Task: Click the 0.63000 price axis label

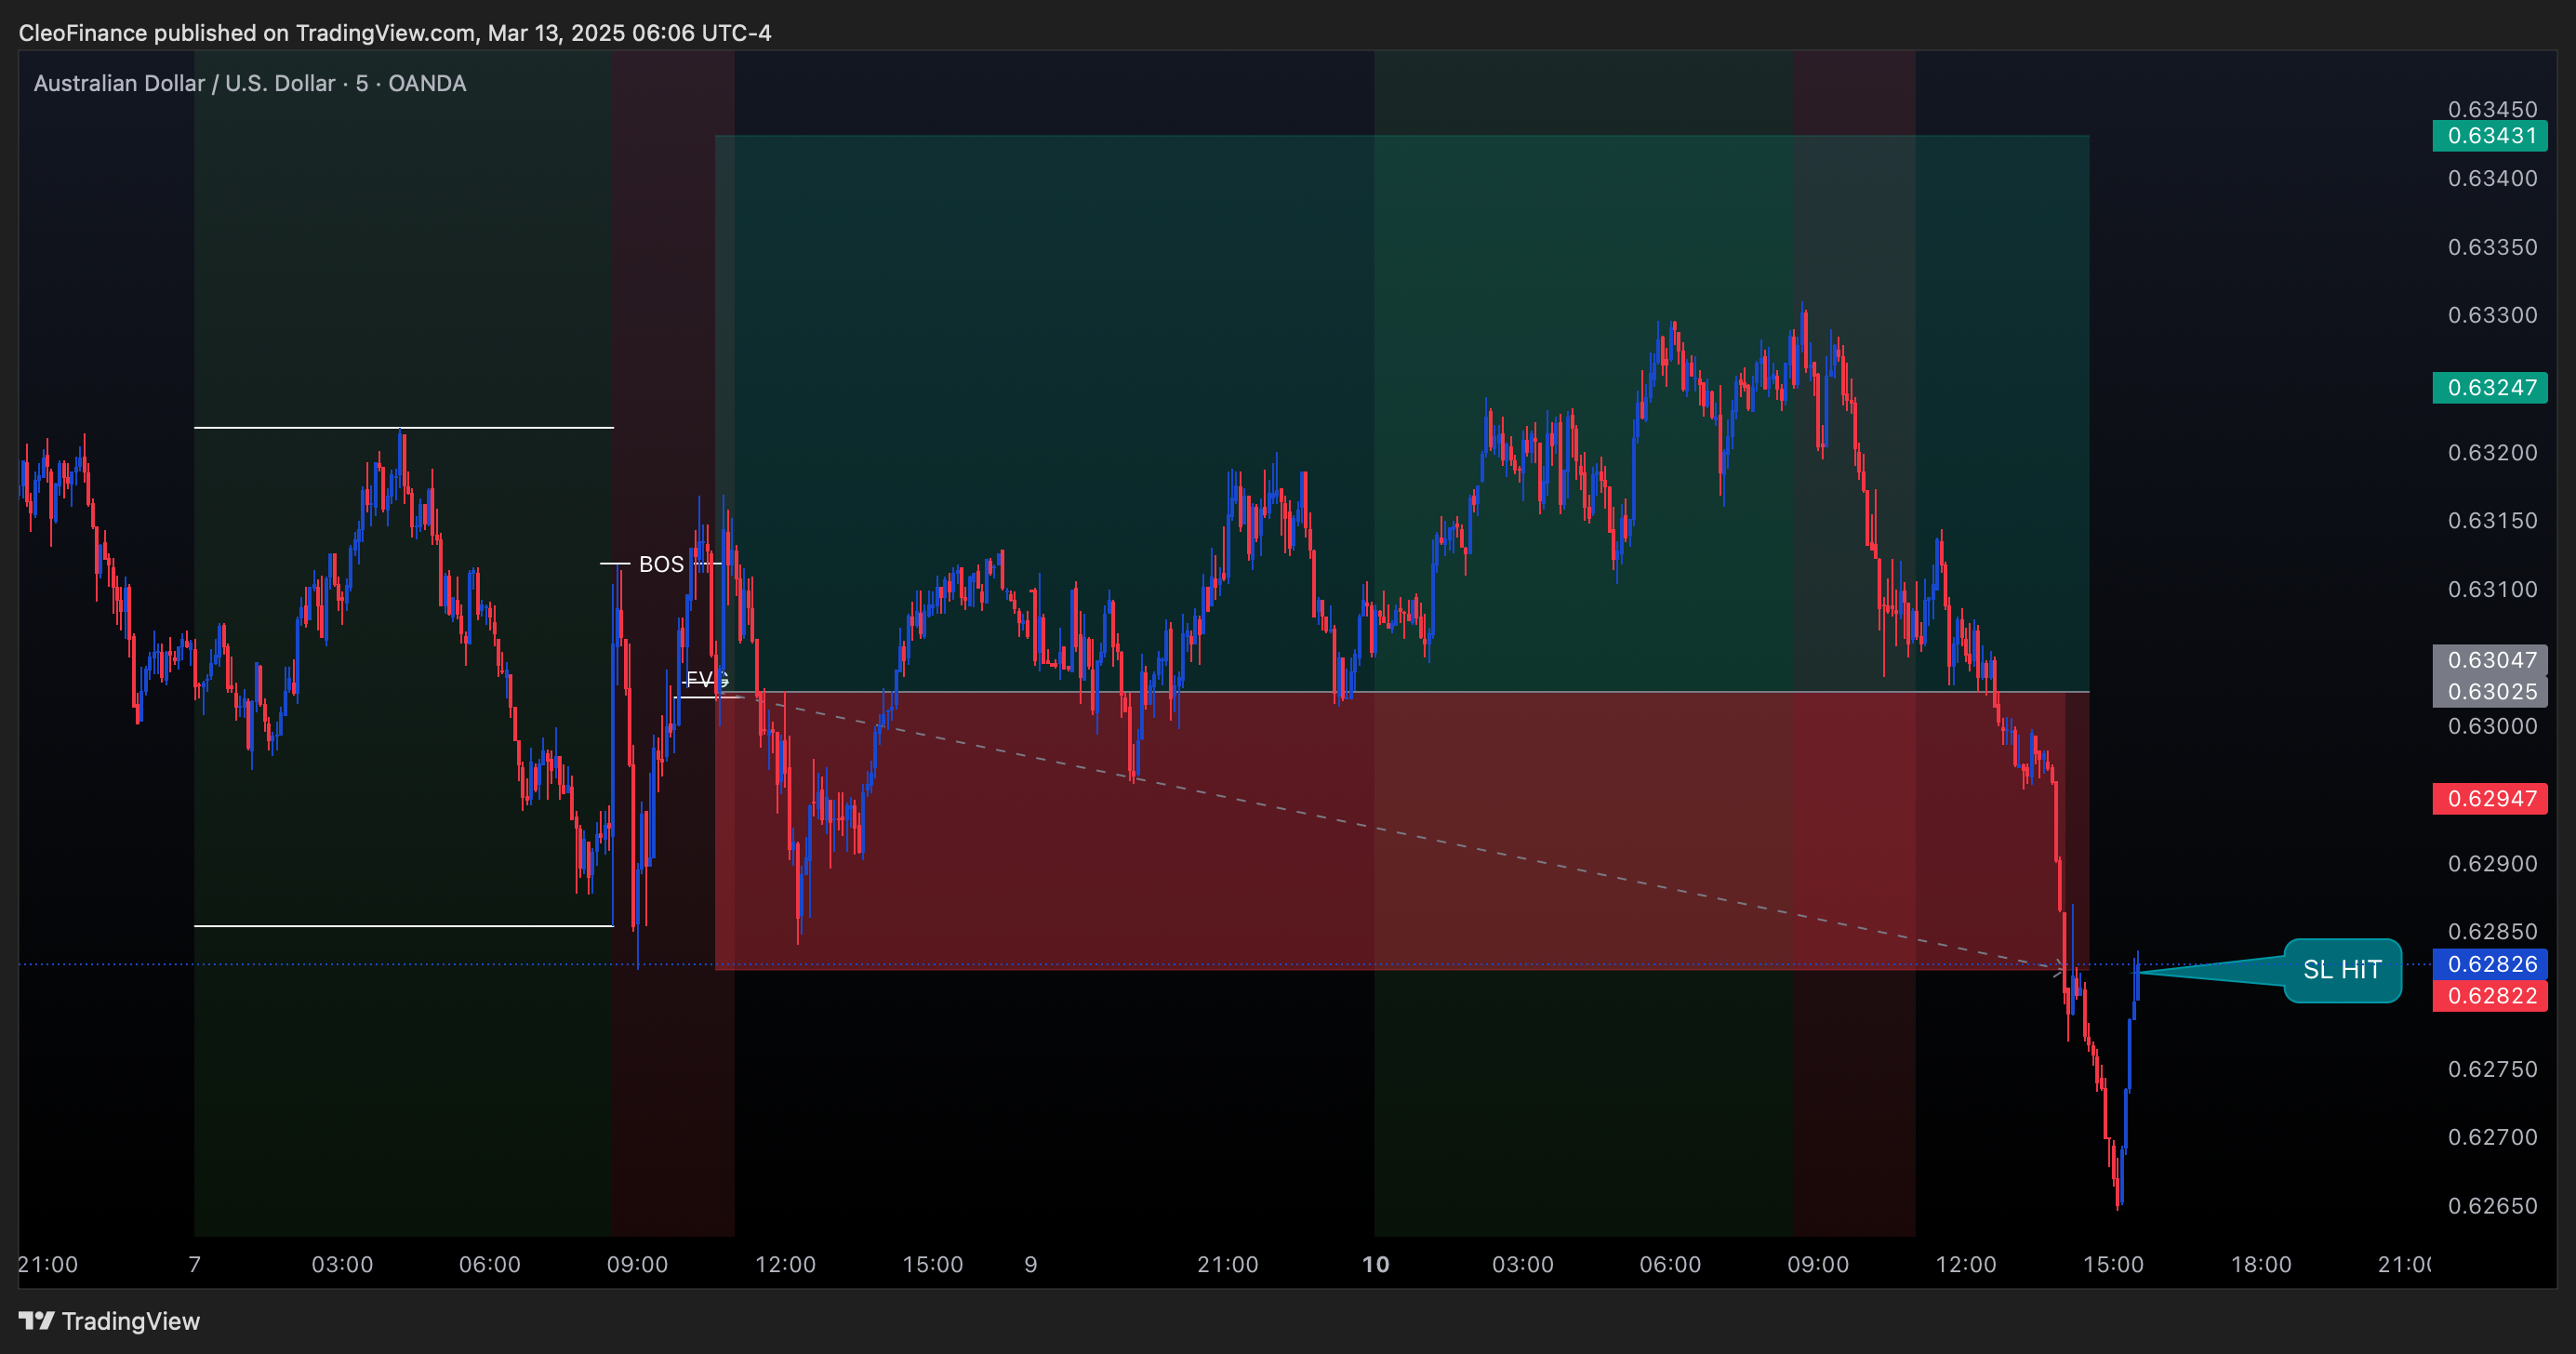Action: (2492, 726)
